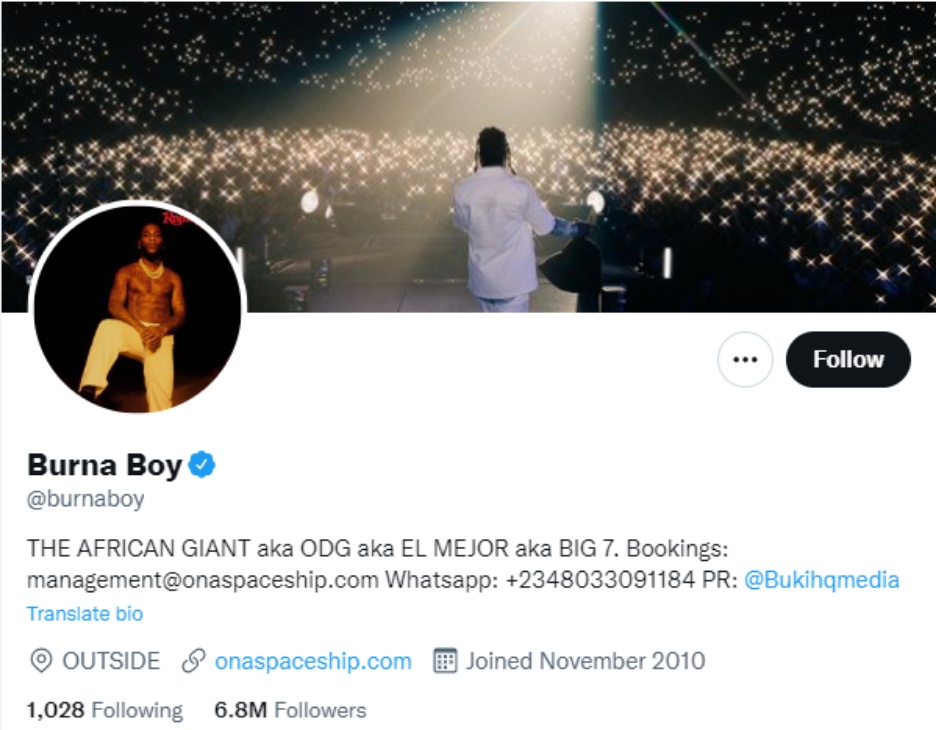Show the 6.8M Followers list
Image resolution: width=936 pixels, height=730 pixels.
tap(290, 711)
